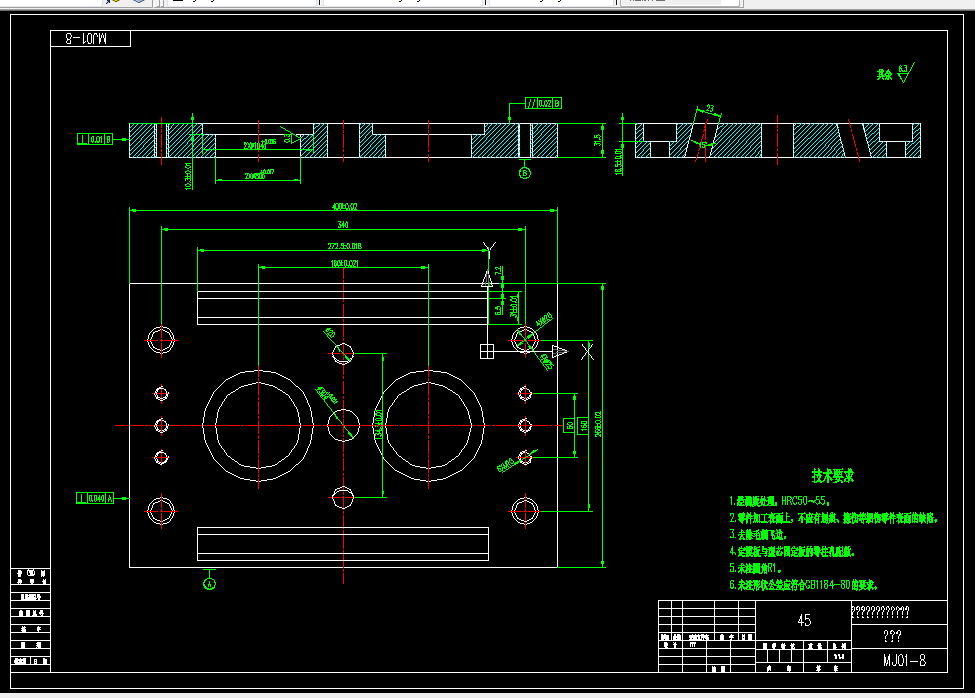Select the bottom-right corner guide hole

(x=525, y=512)
